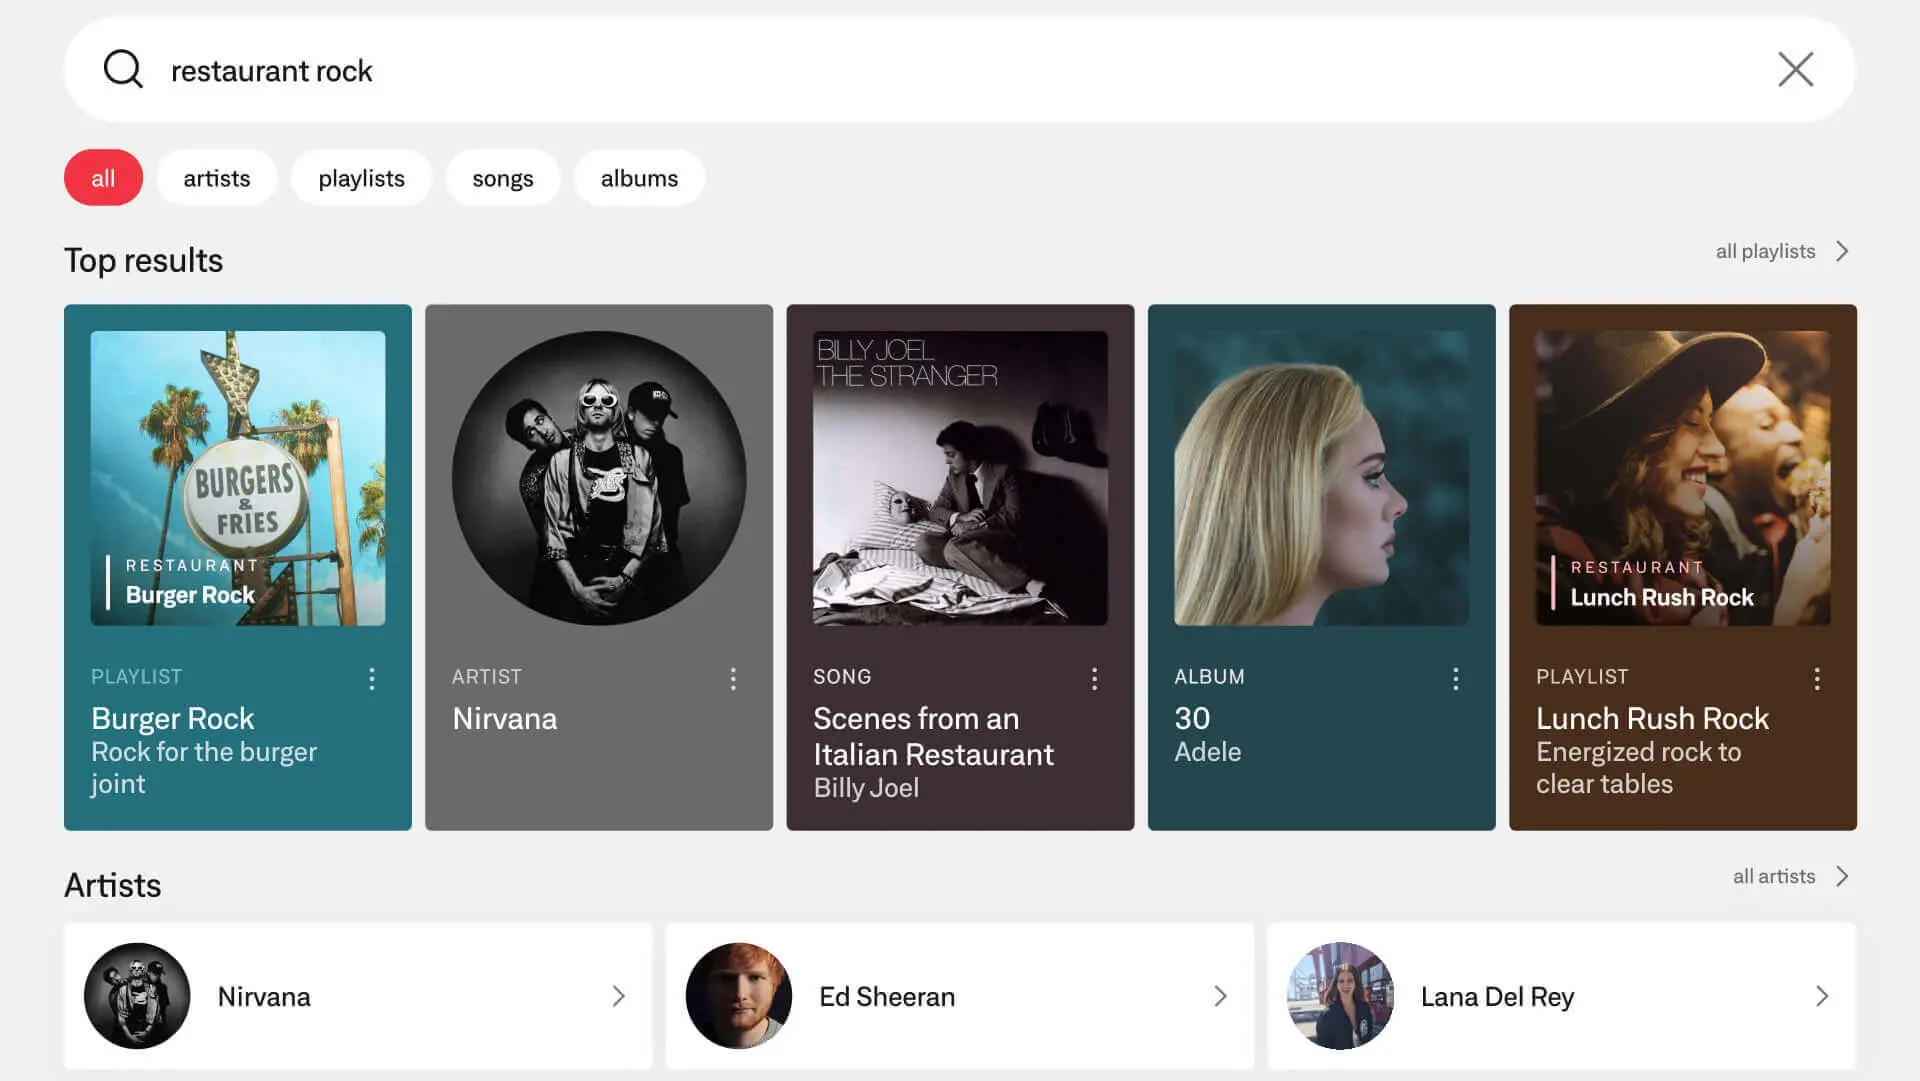Click the Nirvana artist row name
1920x1081 pixels.
(x=264, y=996)
